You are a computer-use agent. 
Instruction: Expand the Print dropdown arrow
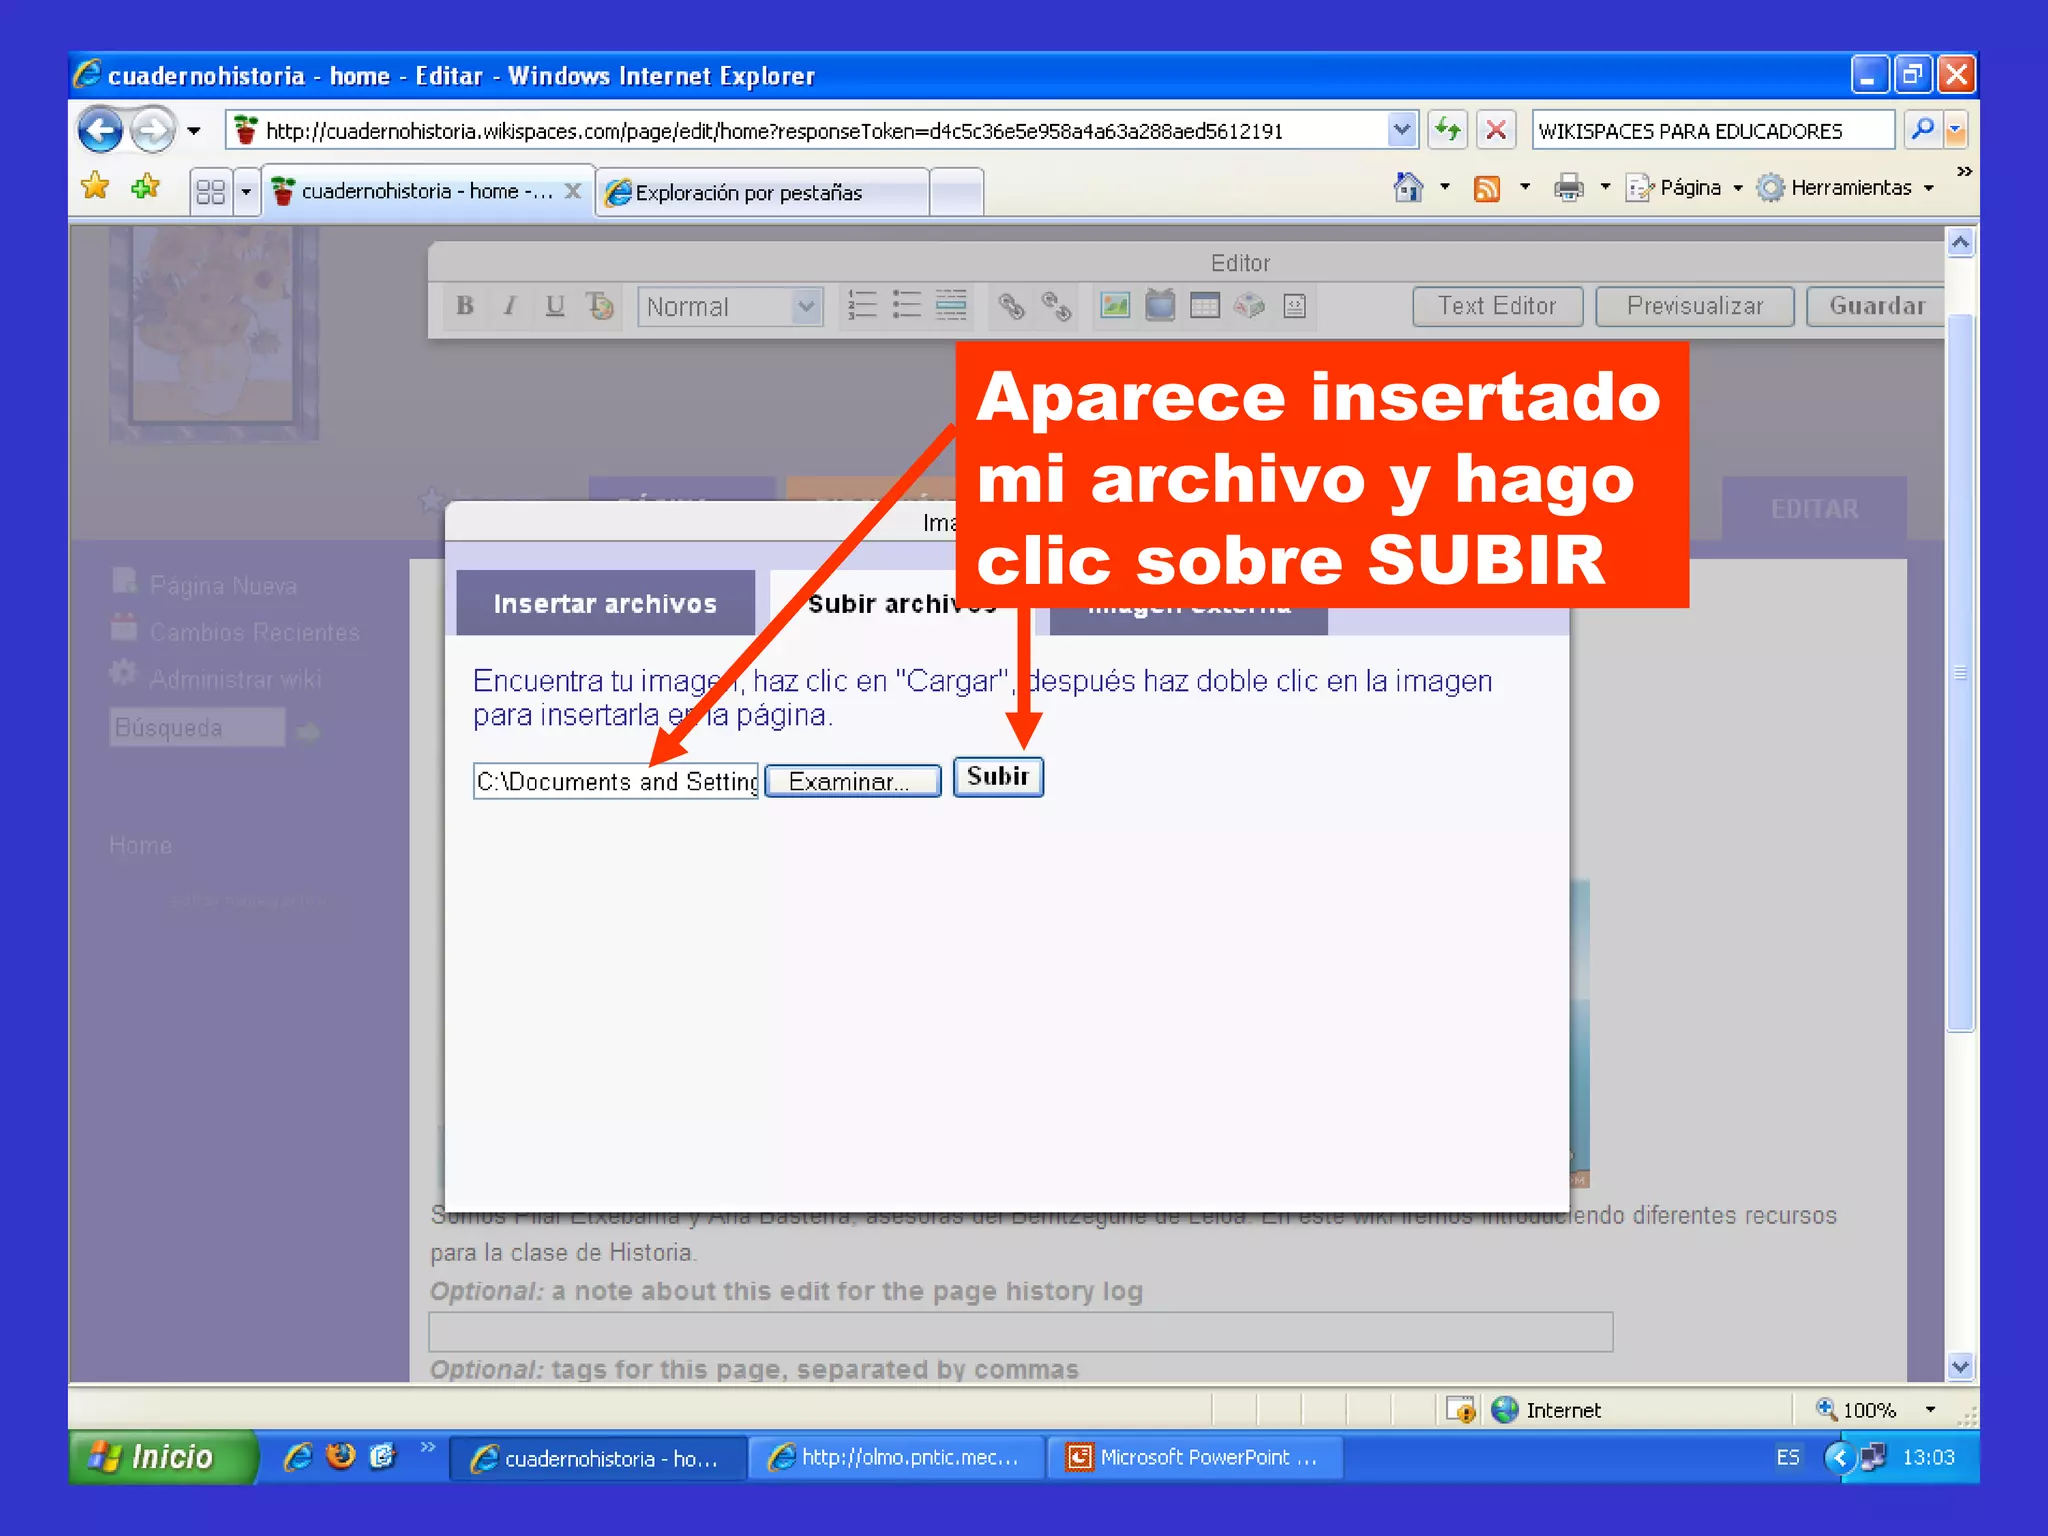pos(1605,187)
